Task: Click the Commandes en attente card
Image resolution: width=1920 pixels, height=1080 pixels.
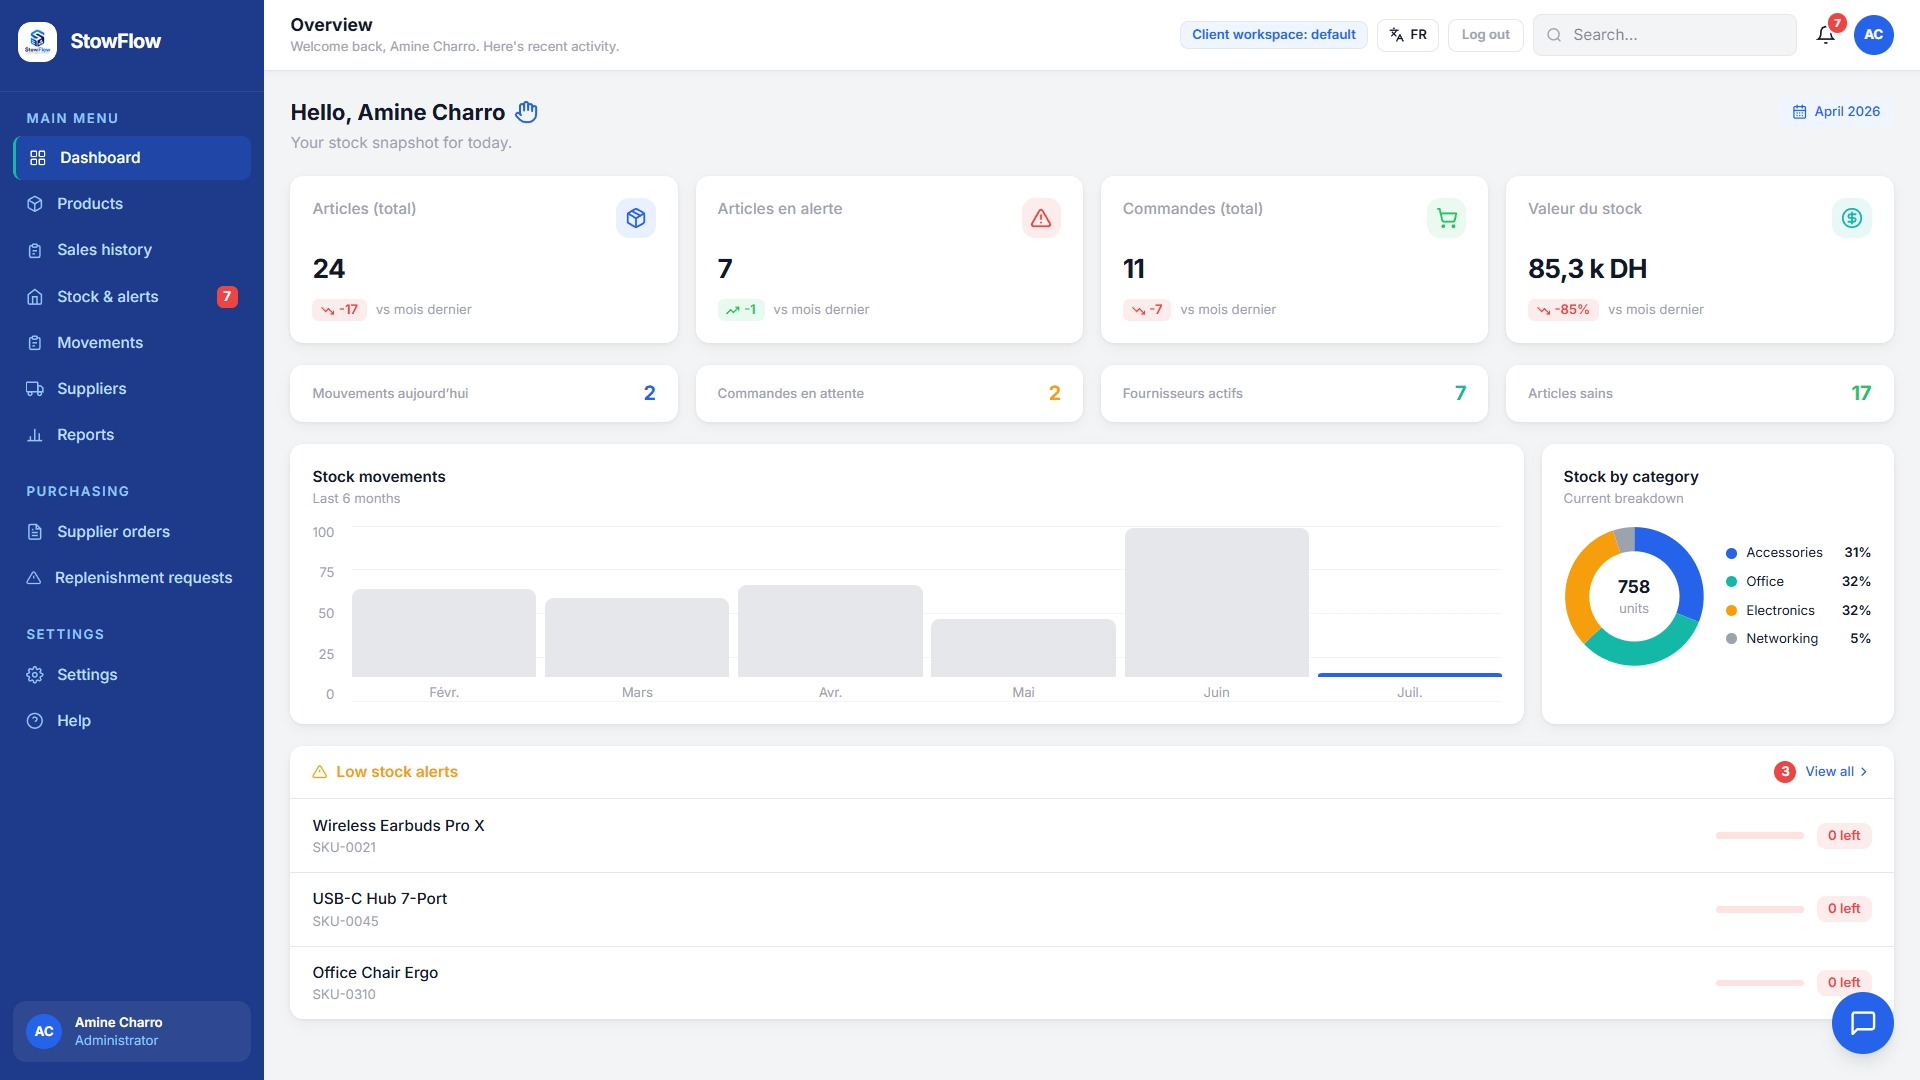Action: [x=889, y=394]
